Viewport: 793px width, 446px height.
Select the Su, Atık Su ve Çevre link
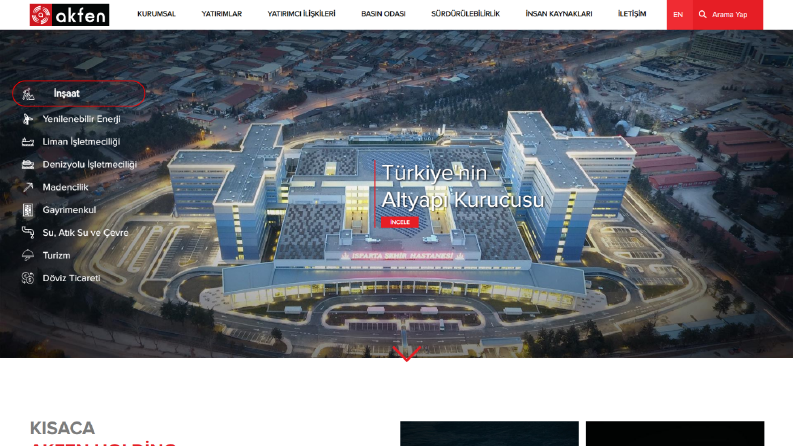[85, 233]
